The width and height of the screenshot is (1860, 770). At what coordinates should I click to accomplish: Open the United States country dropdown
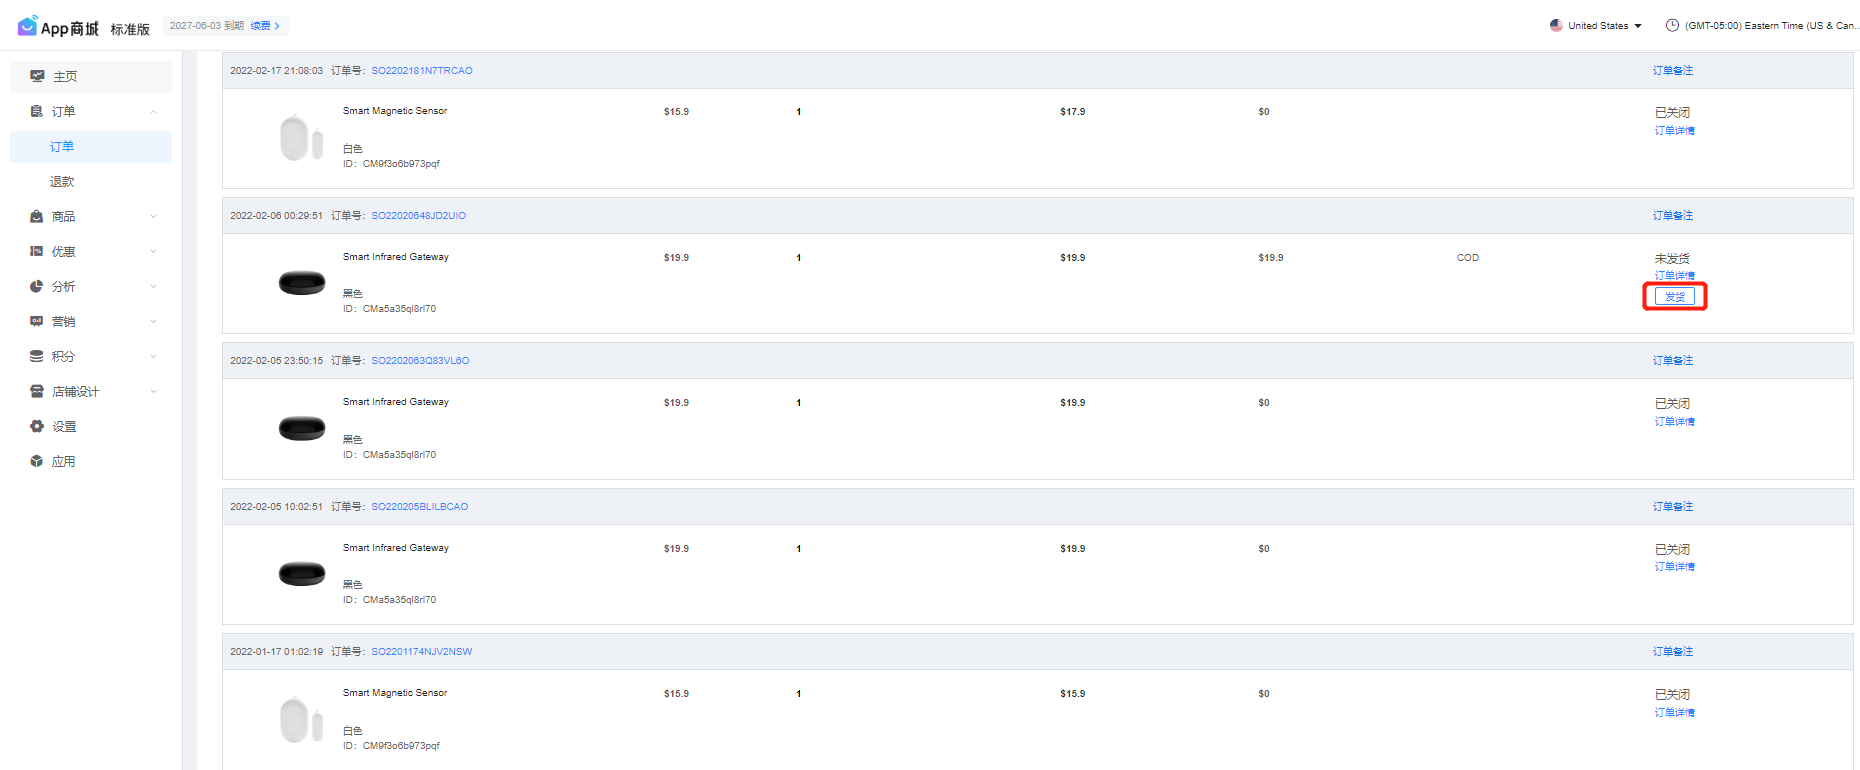pyautogui.click(x=1596, y=26)
